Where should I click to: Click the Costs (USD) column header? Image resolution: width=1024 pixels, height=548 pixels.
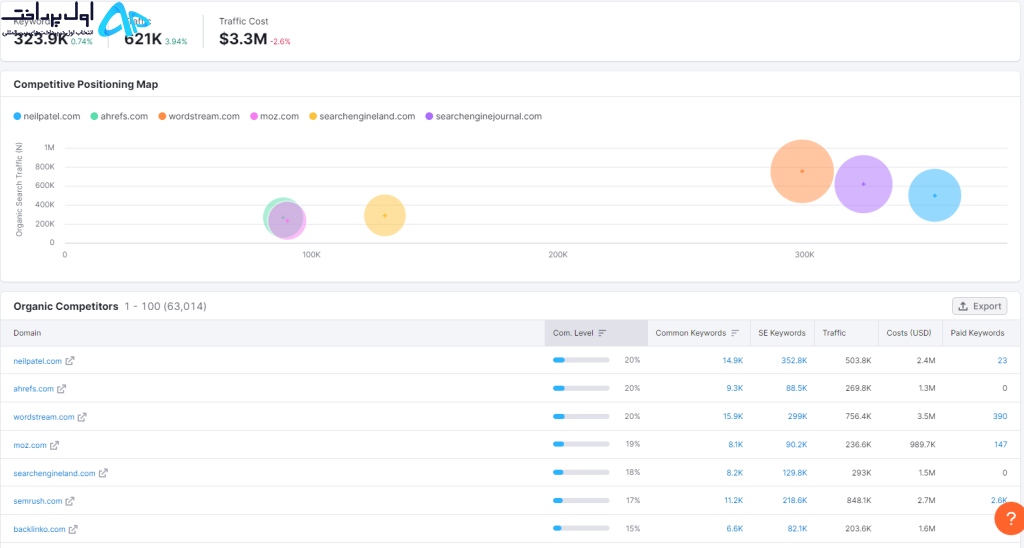click(x=908, y=333)
